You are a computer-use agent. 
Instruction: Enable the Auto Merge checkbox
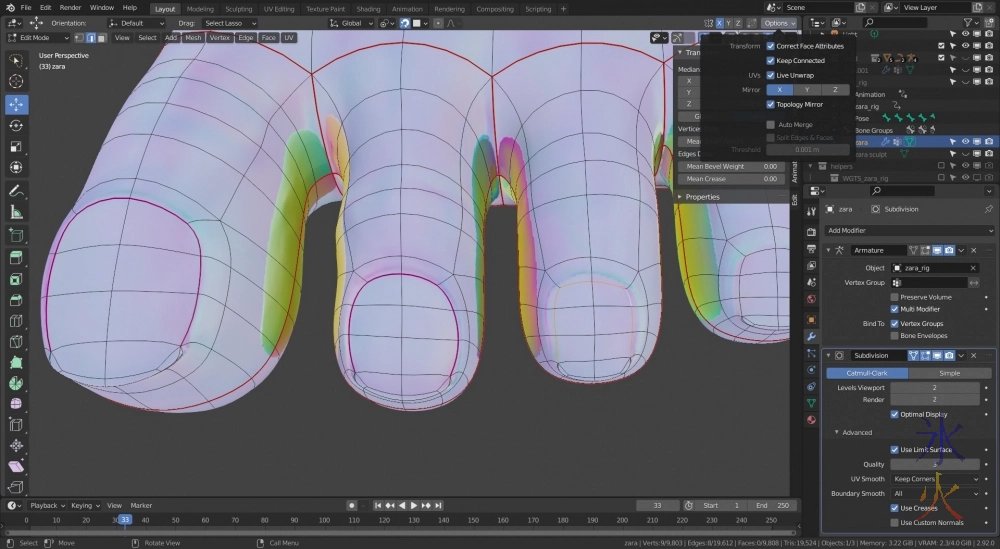click(x=770, y=125)
